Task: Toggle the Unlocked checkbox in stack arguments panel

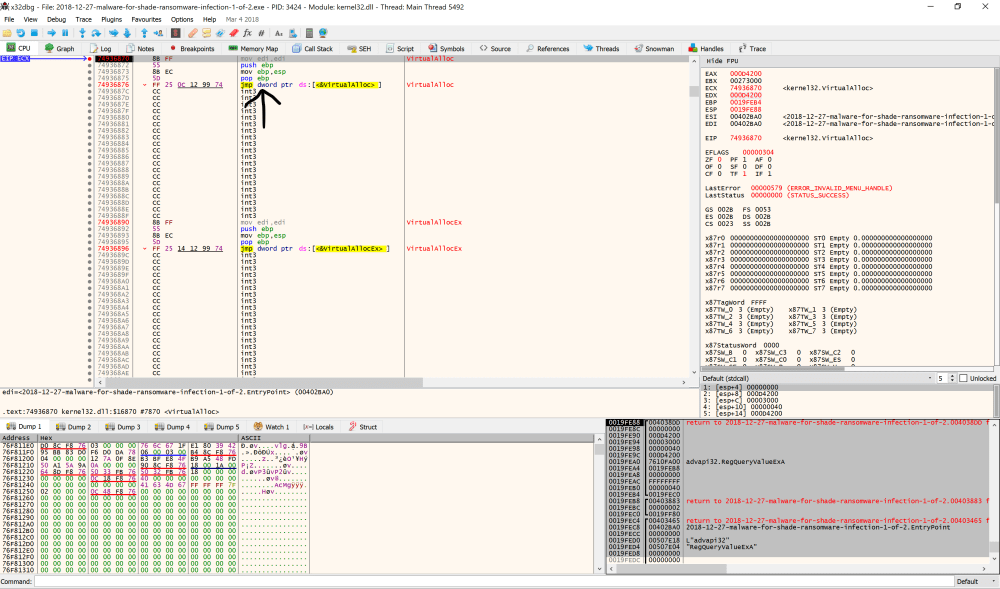Action: 963,377
